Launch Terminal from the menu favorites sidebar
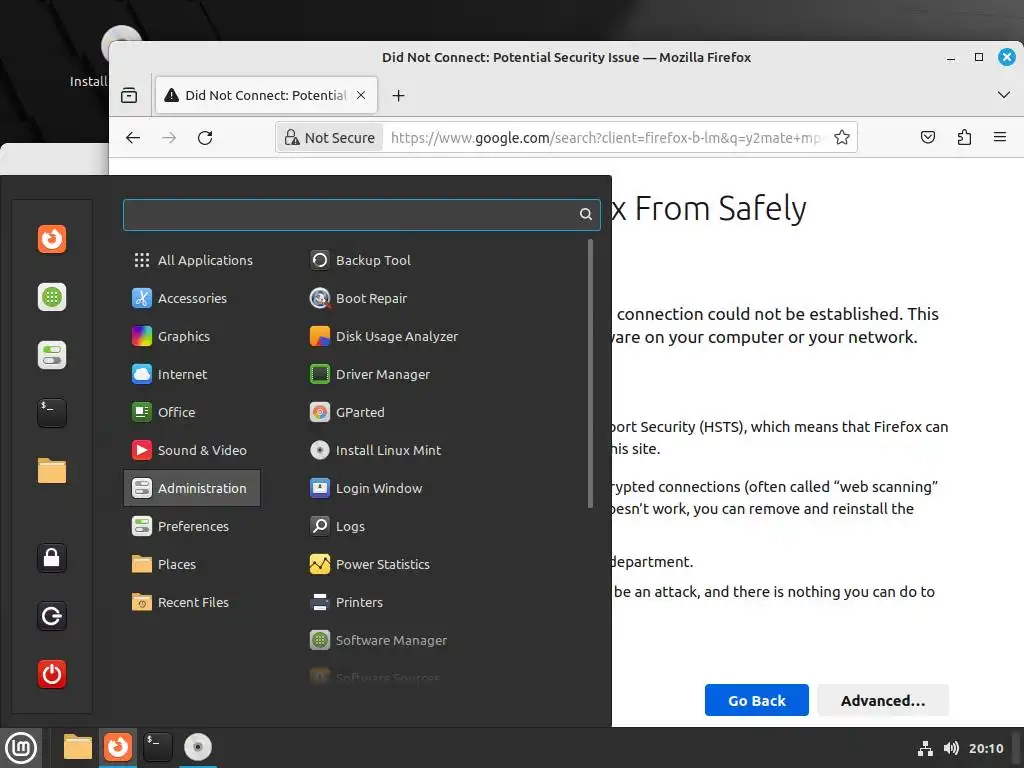Image resolution: width=1024 pixels, height=768 pixels. pos(52,413)
